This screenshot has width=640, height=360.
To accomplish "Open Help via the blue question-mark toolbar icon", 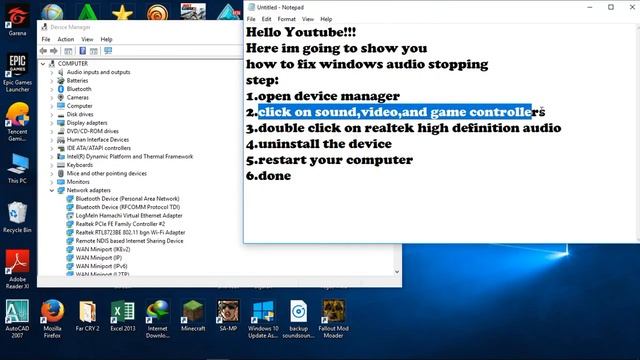I will coord(82,51).
